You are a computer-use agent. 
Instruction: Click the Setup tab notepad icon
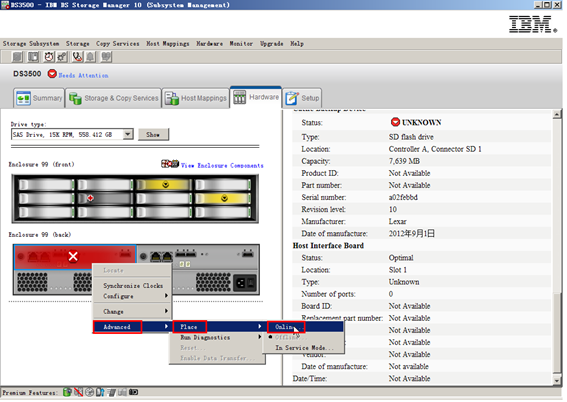click(x=291, y=98)
